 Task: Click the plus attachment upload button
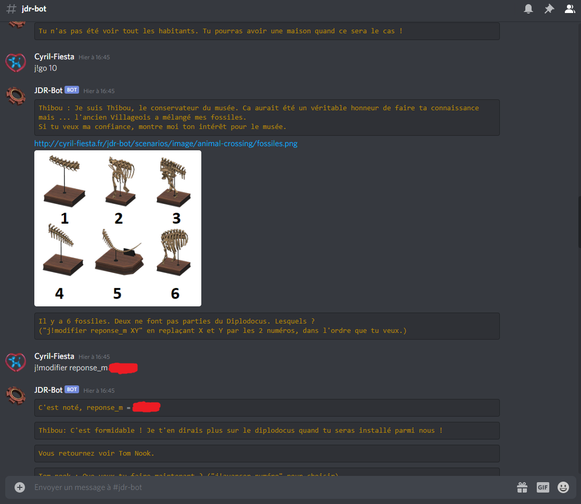point(20,487)
